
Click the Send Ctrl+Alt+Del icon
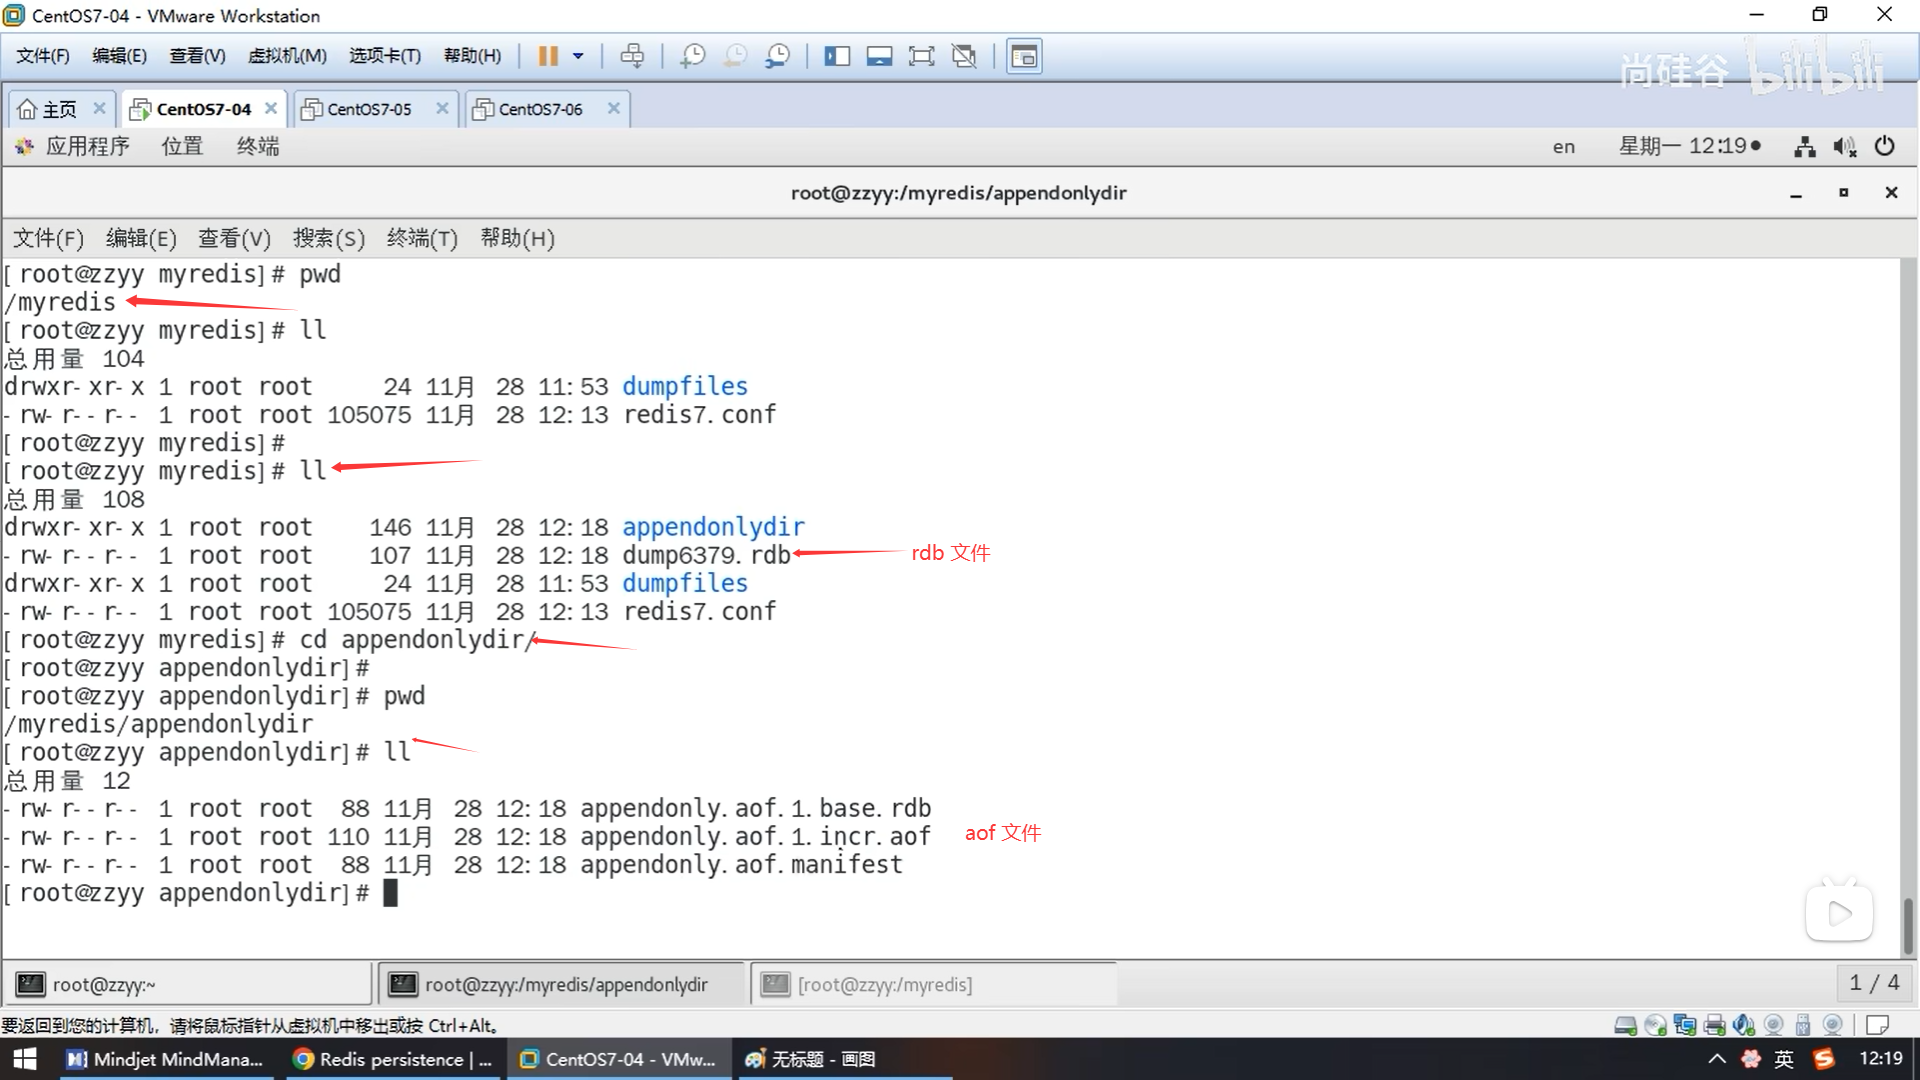click(632, 56)
